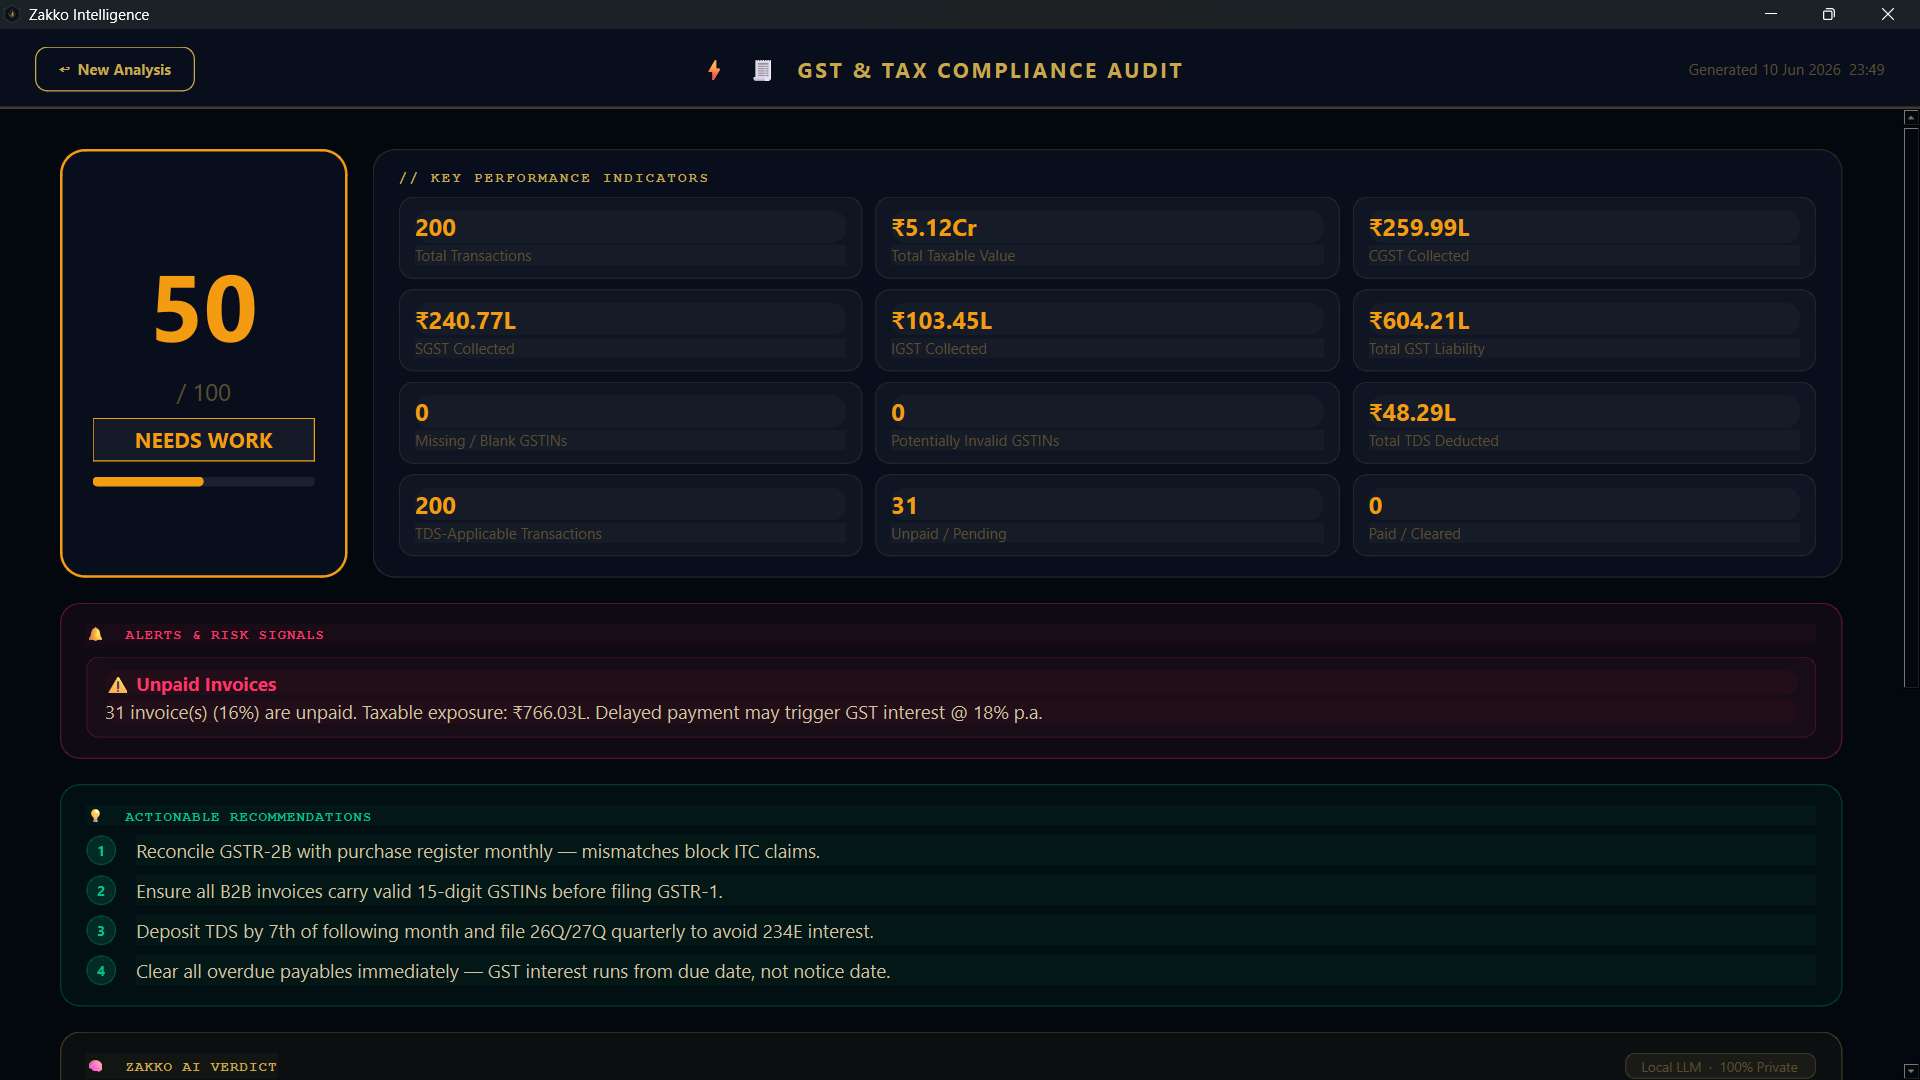This screenshot has width=1920, height=1080.
Task: Click the Unpaid Invoices alert title
Action: point(206,685)
